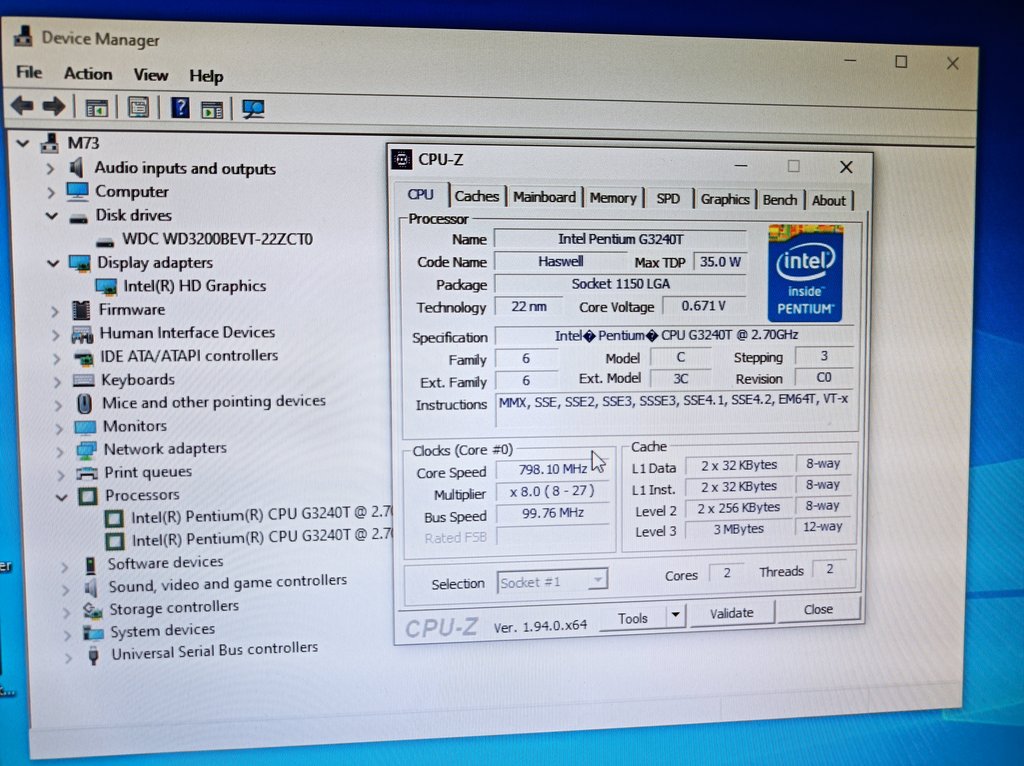Viewport: 1024px width, 766px height.
Task: Click the Network adapters icon
Action: [x=86, y=450]
